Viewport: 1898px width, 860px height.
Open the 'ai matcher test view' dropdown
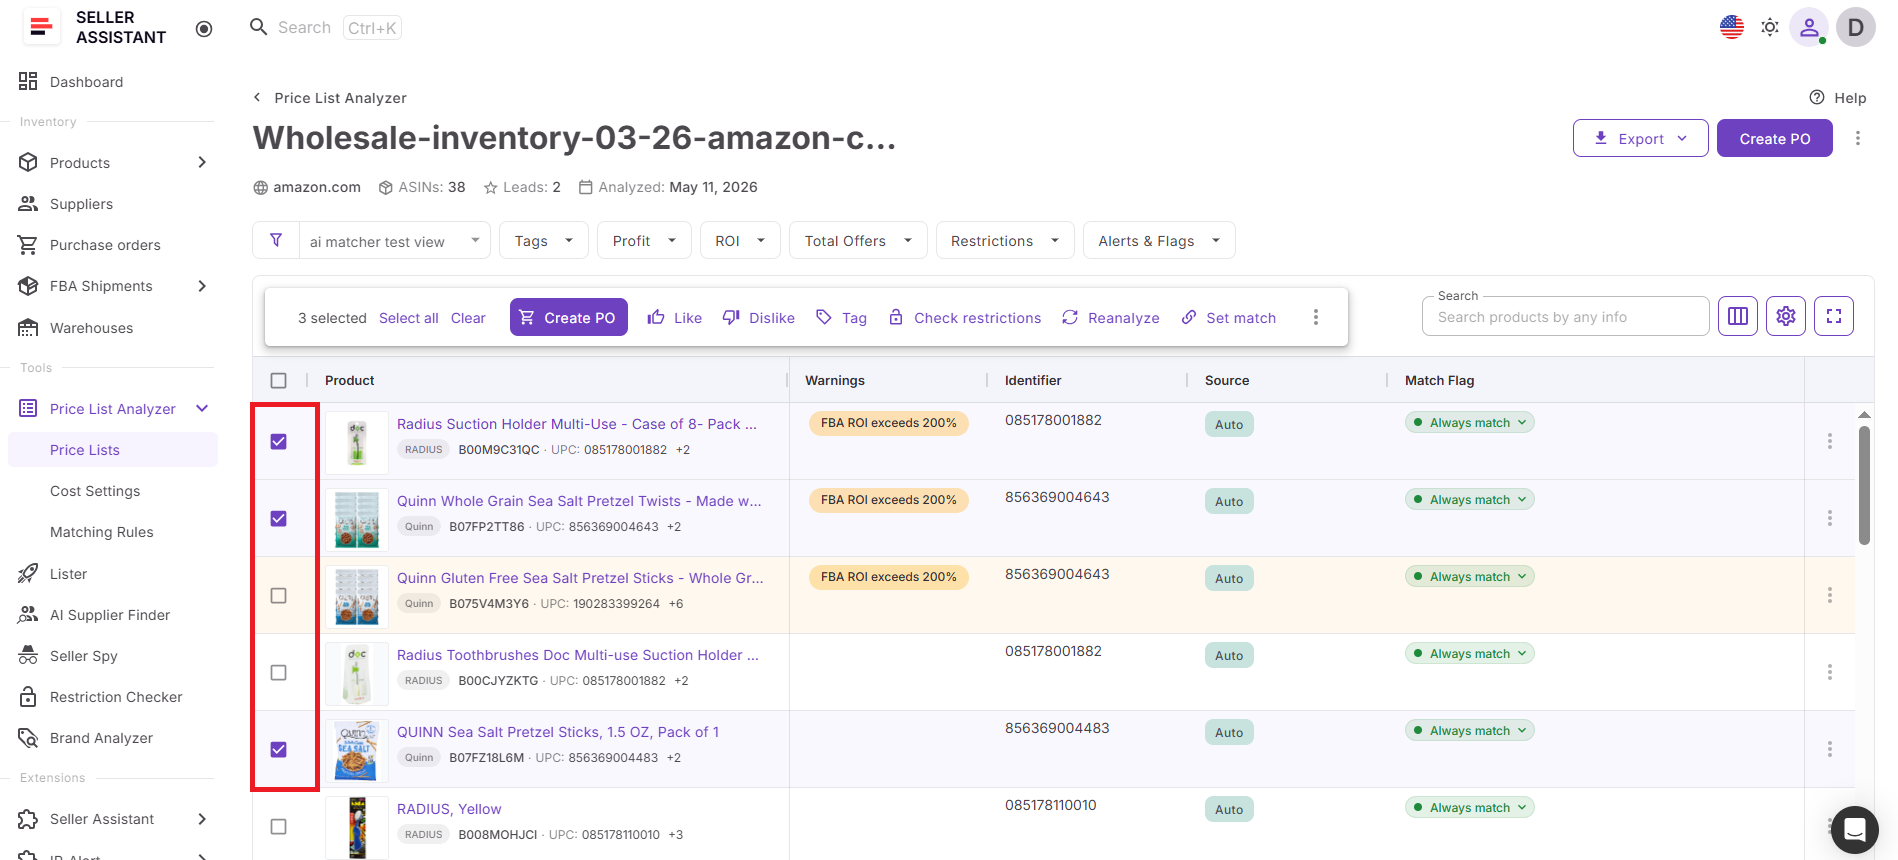tap(395, 240)
